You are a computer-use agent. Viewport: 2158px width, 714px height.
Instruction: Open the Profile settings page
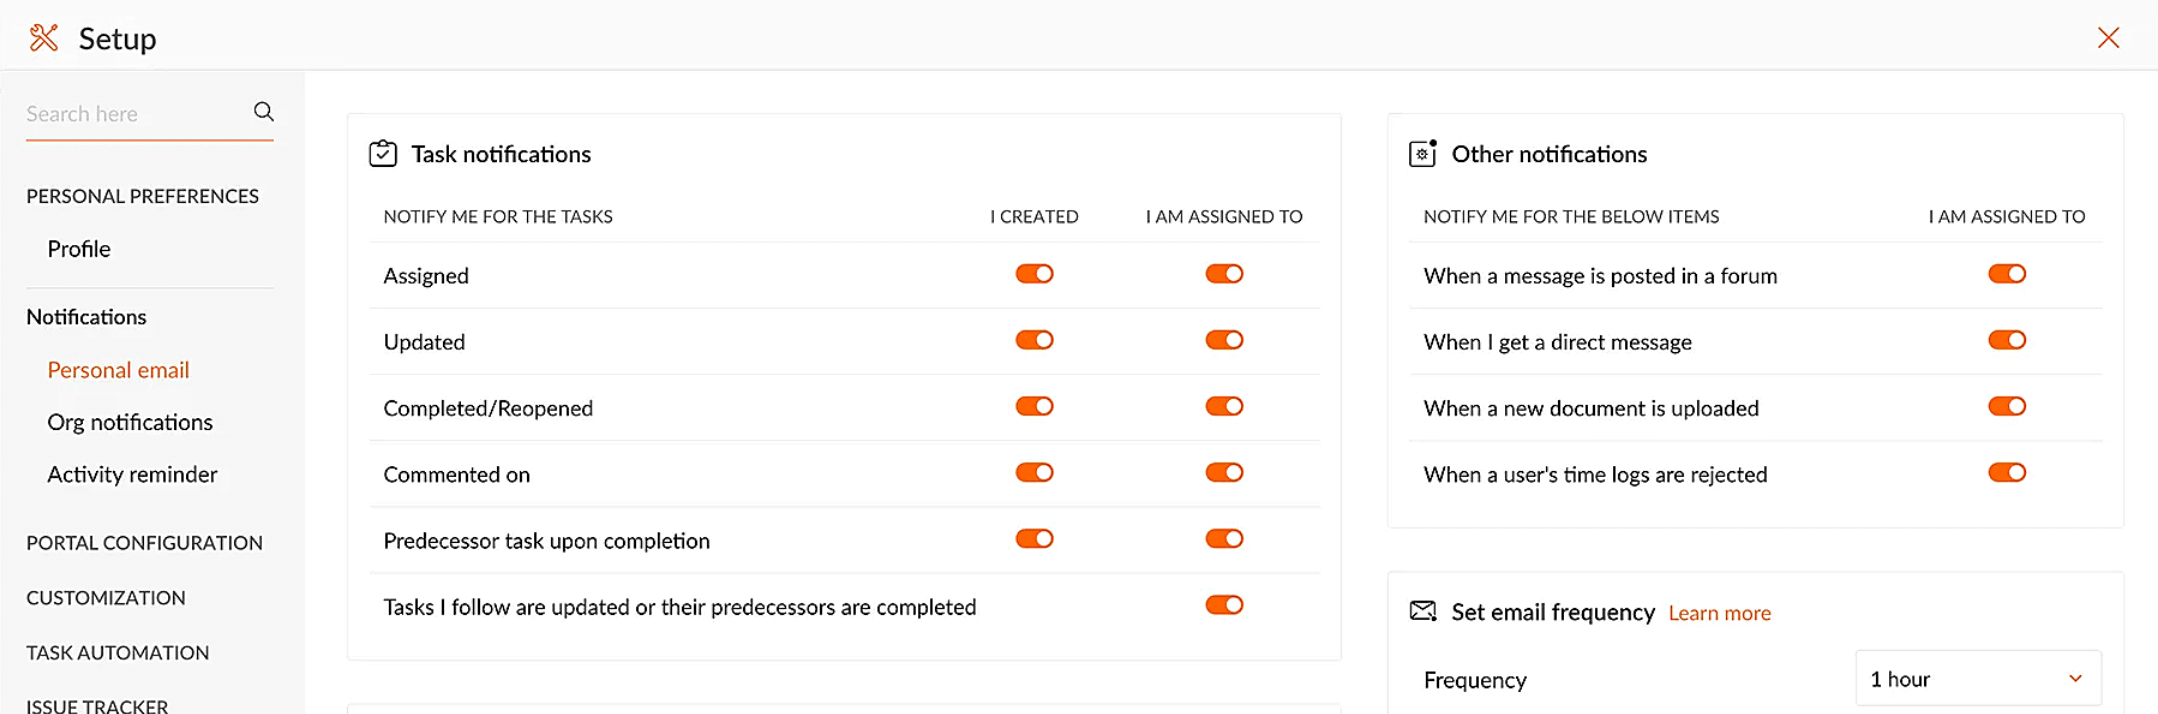(x=79, y=249)
